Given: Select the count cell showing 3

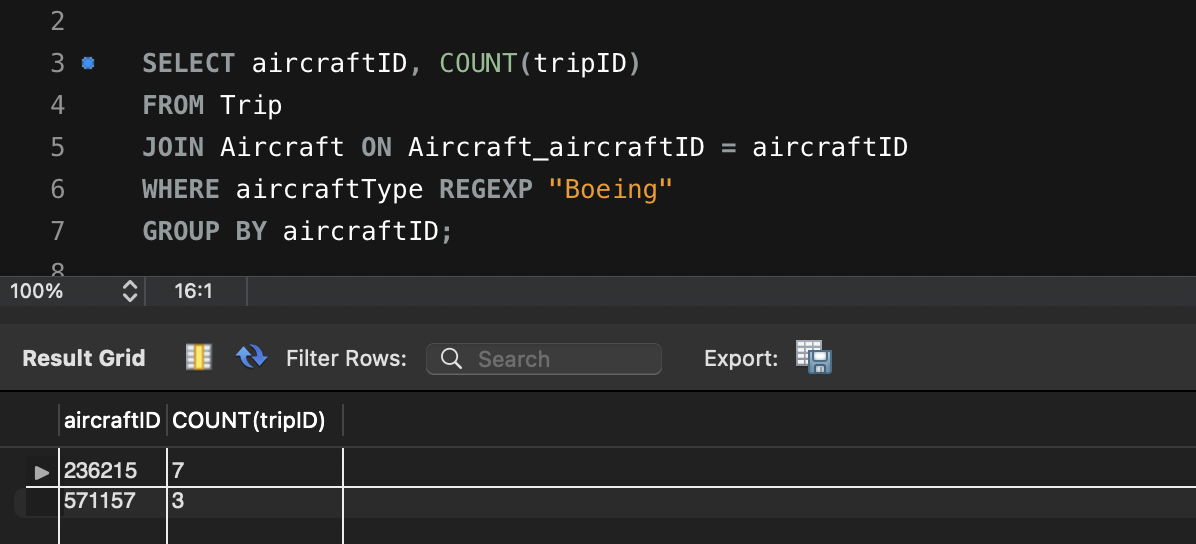Looking at the screenshot, I should (255, 501).
